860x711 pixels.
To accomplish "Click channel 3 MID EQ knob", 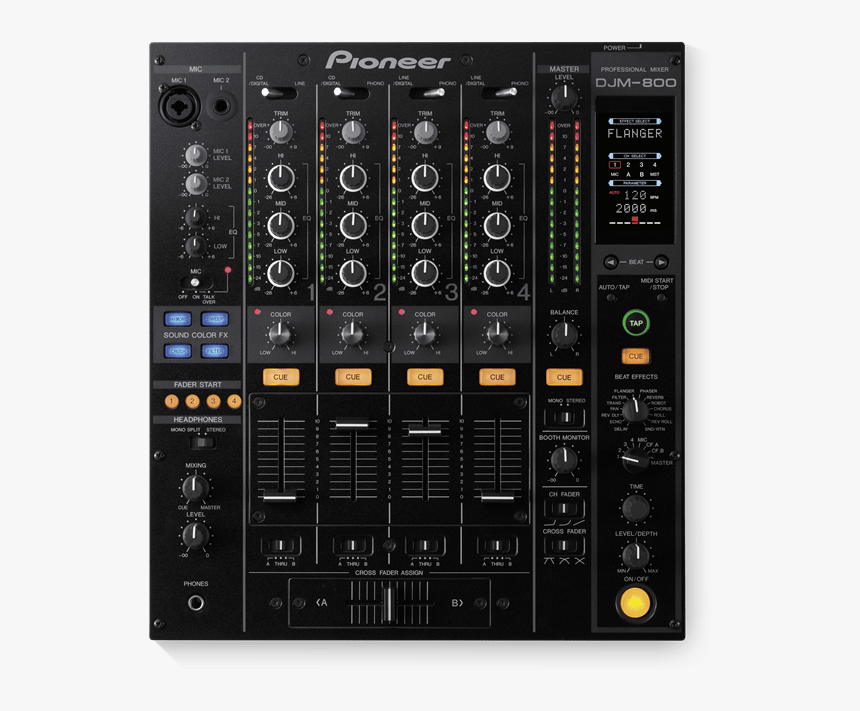I will click(425, 225).
